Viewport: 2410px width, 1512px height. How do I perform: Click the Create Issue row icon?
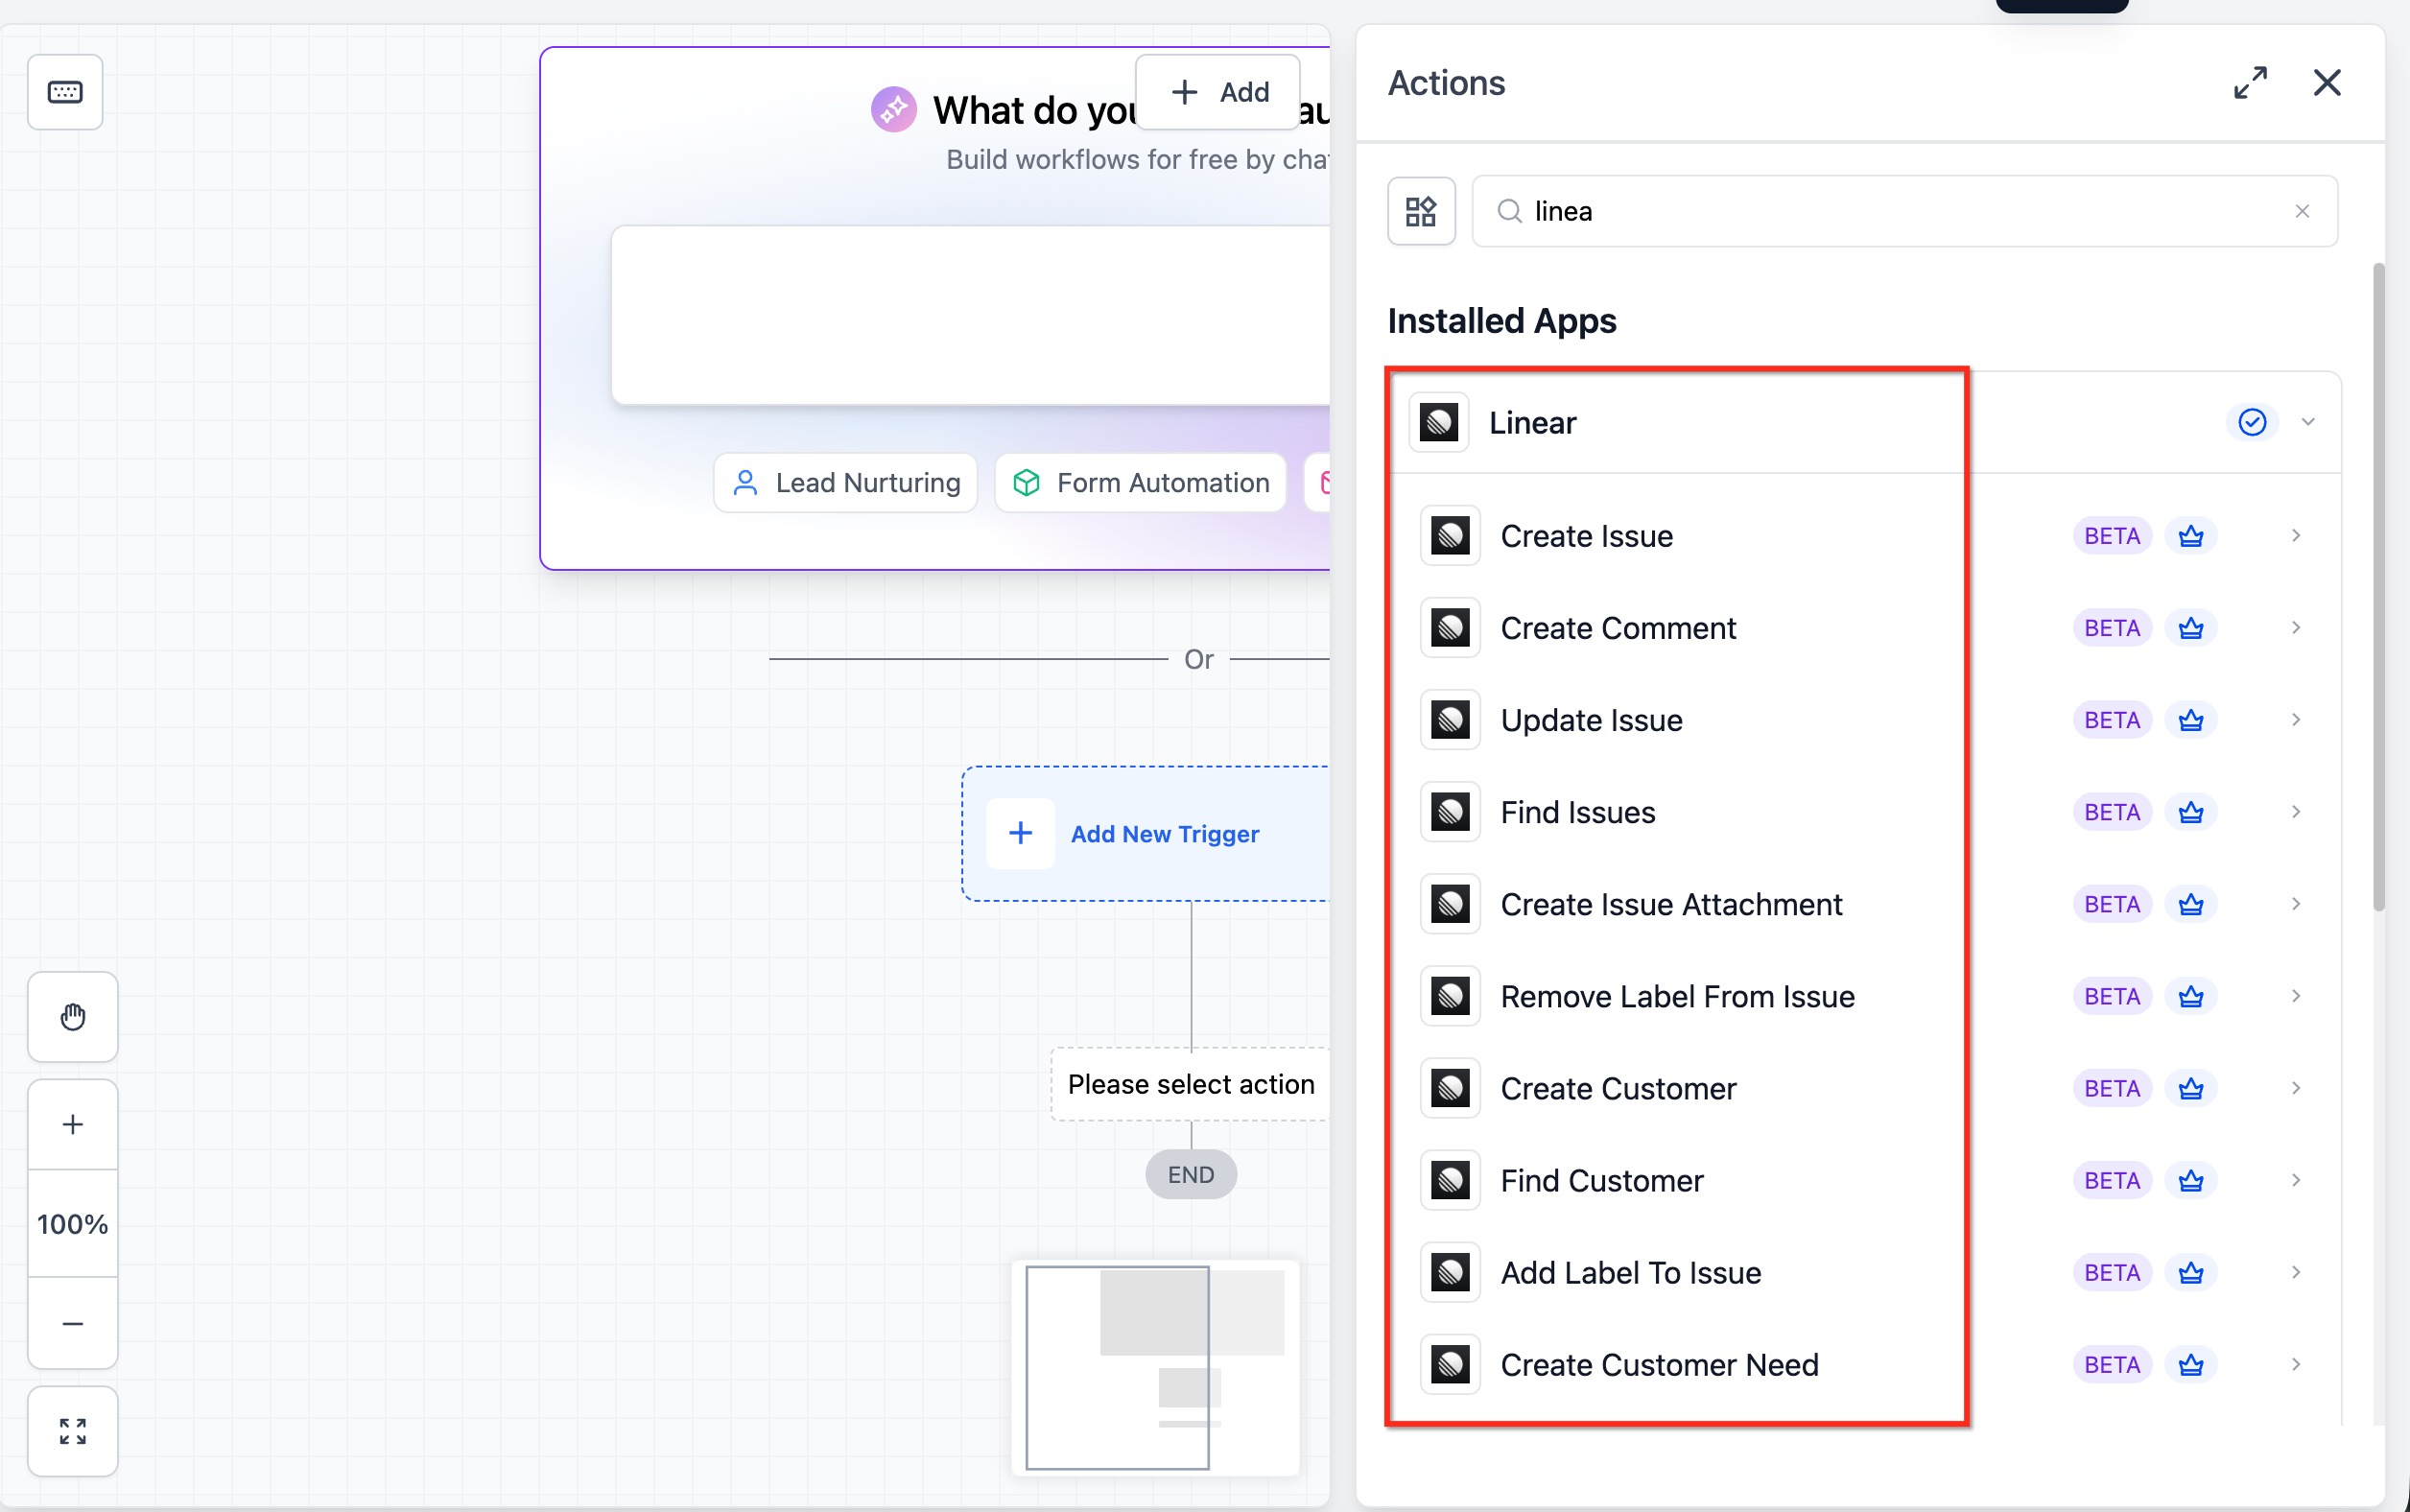[1450, 536]
